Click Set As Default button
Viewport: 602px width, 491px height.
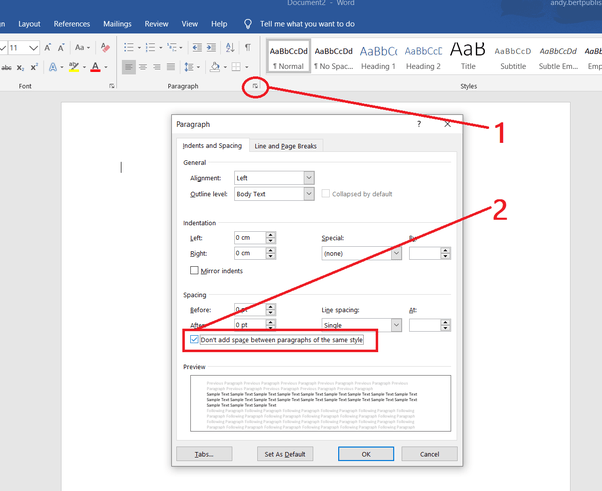coord(285,454)
